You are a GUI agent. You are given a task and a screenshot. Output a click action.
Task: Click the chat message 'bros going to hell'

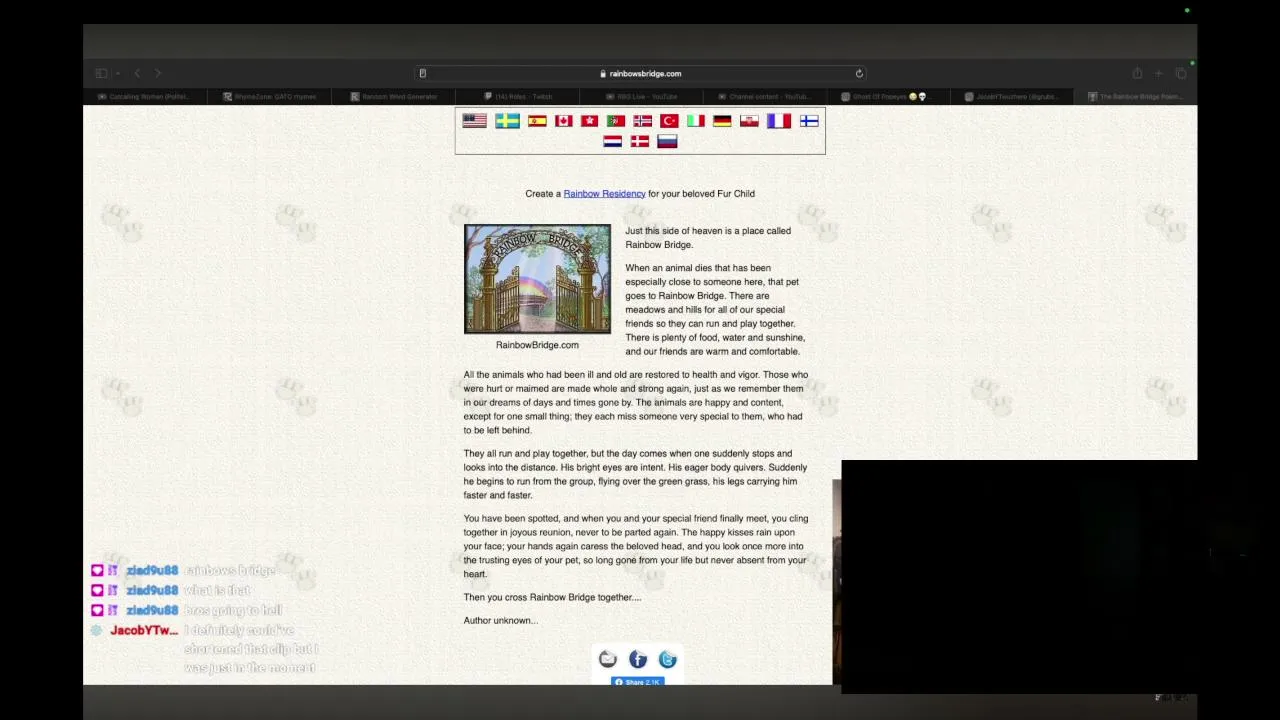coord(234,611)
